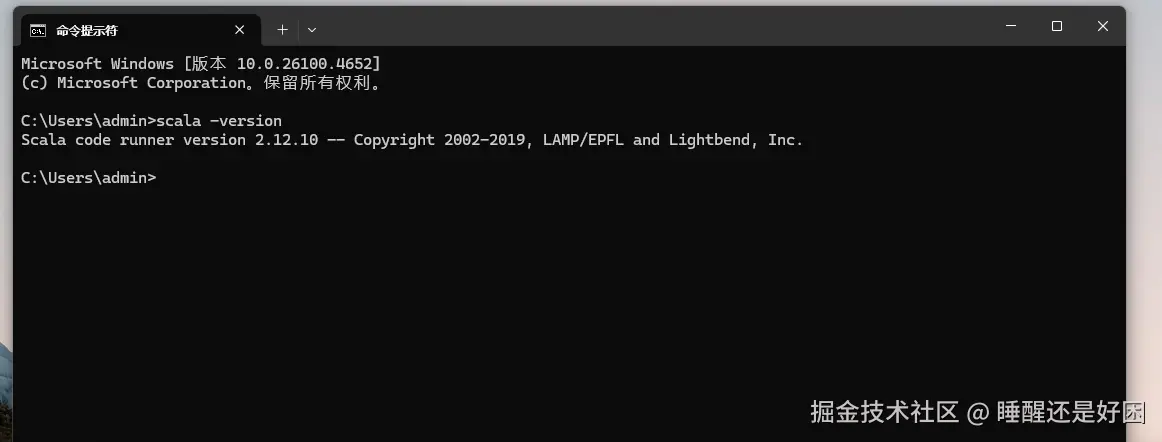The width and height of the screenshot is (1162, 442).
Task: Click the typed scala -version command
Action: pos(219,121)
